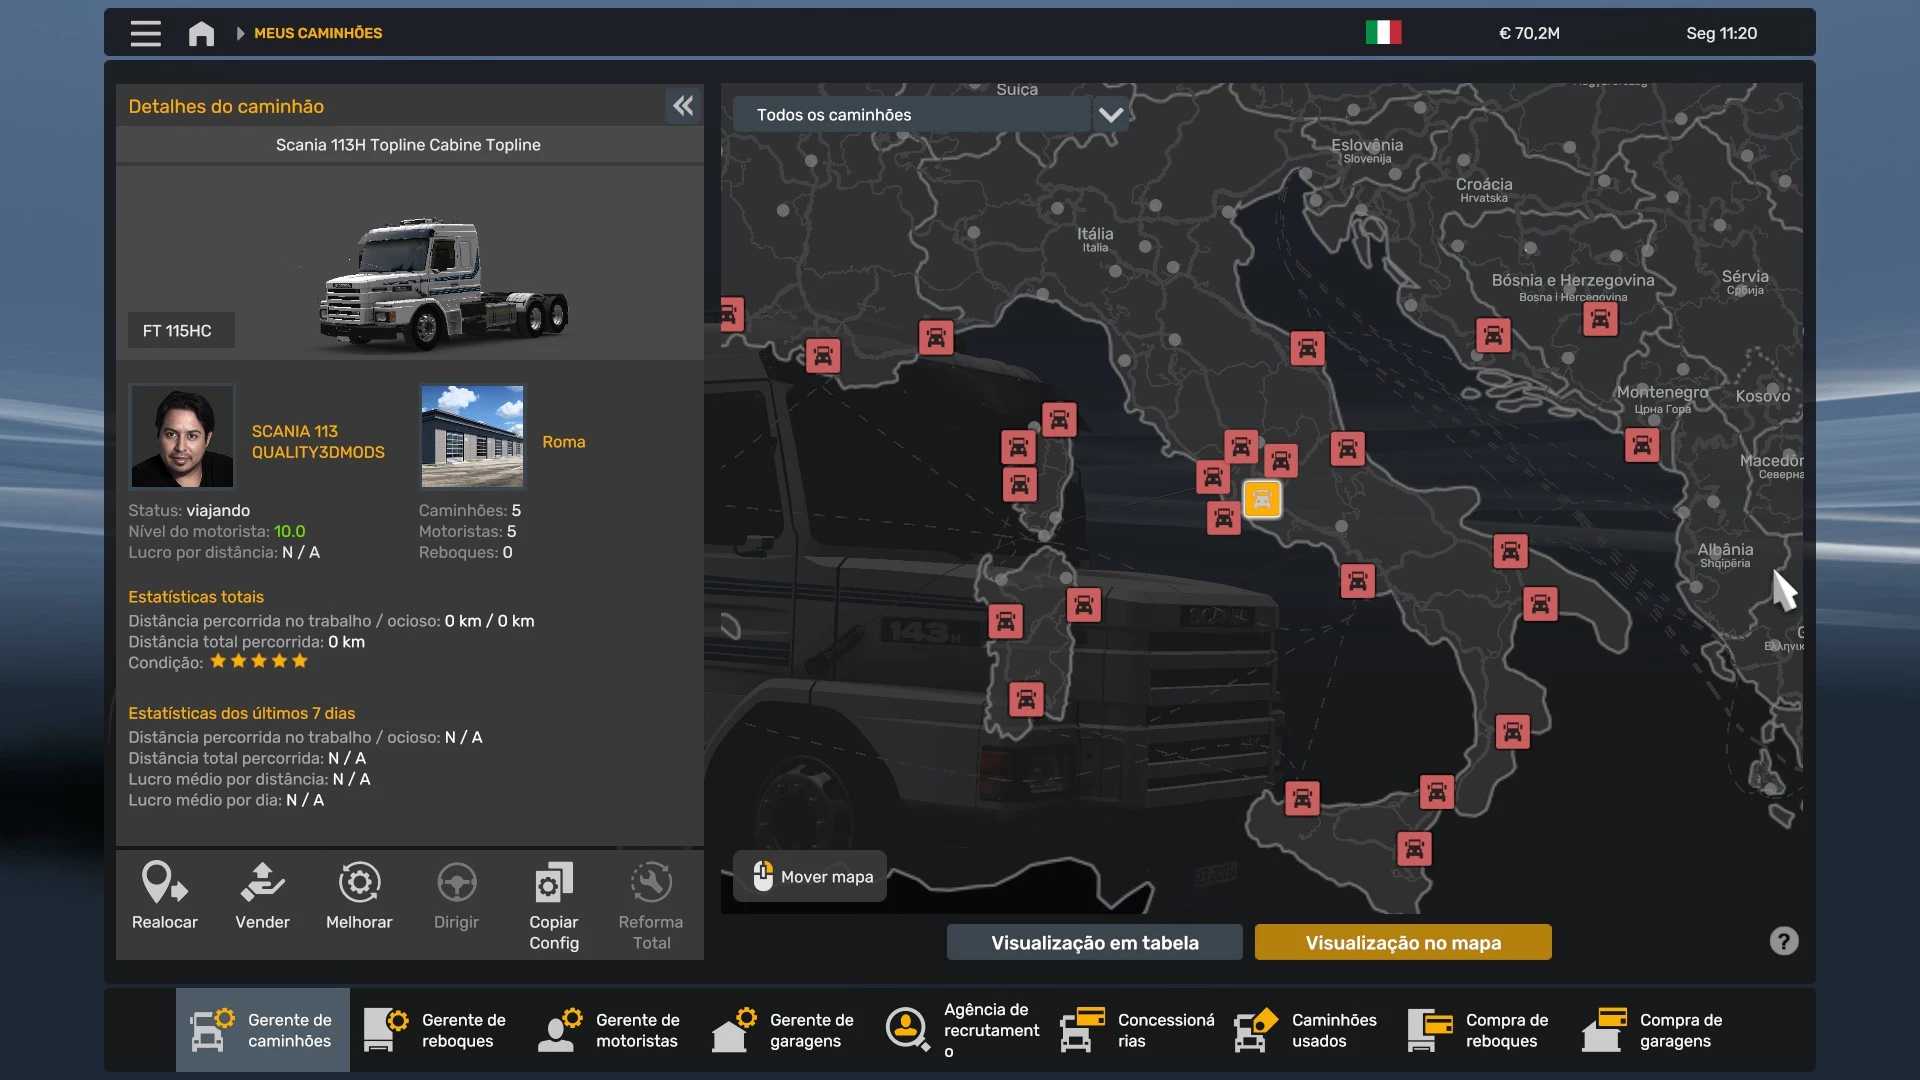Screen dimensions: 1920x1080
Task: Switch to Visualização no mapa
Action: [1402, 942]
